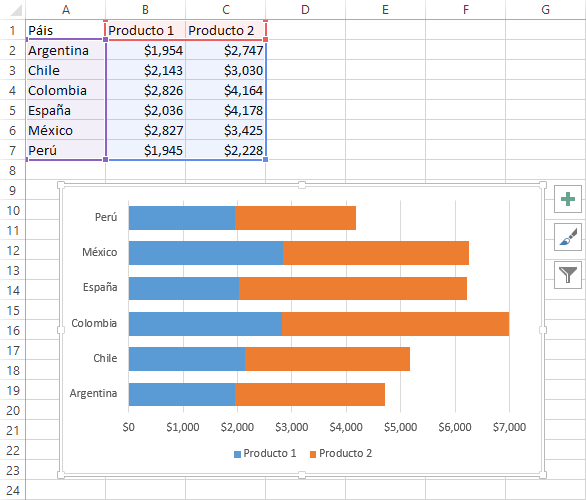Click the chart's bottom-center resize handle
Image resolution: width=586 pixels, height=500 pixels.
(x=302, y=475)
